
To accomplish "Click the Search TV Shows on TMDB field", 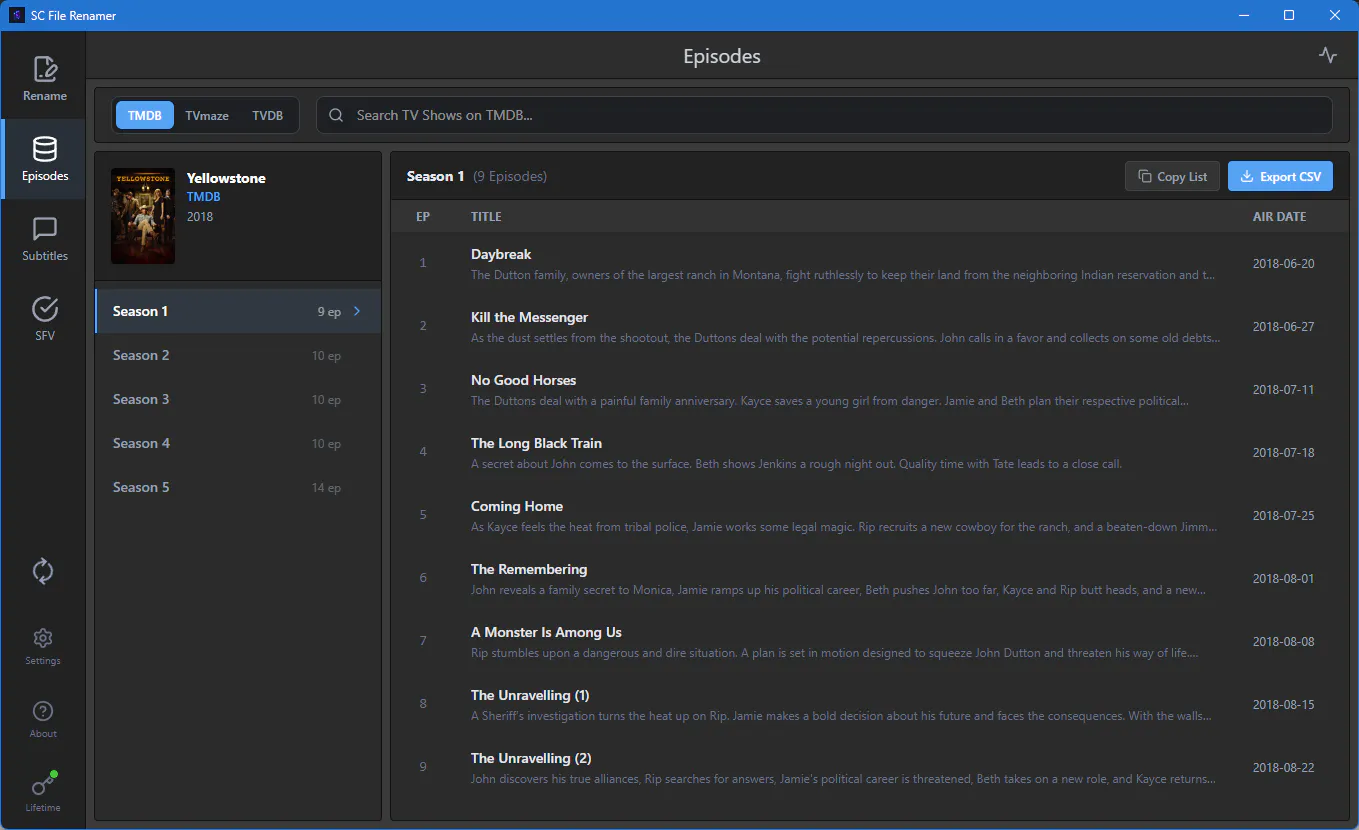I will (x=824, y=115).
